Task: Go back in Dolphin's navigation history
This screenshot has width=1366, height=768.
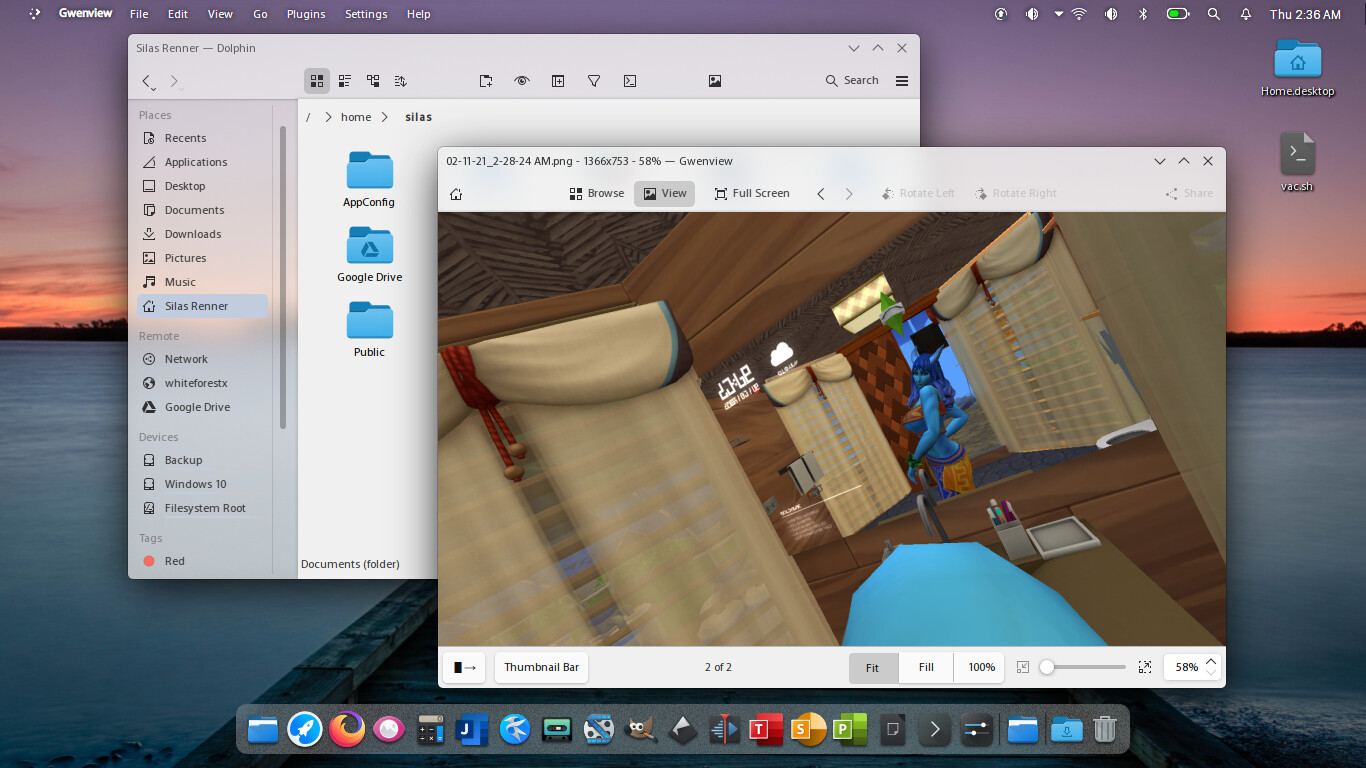Action: (146, 81)
